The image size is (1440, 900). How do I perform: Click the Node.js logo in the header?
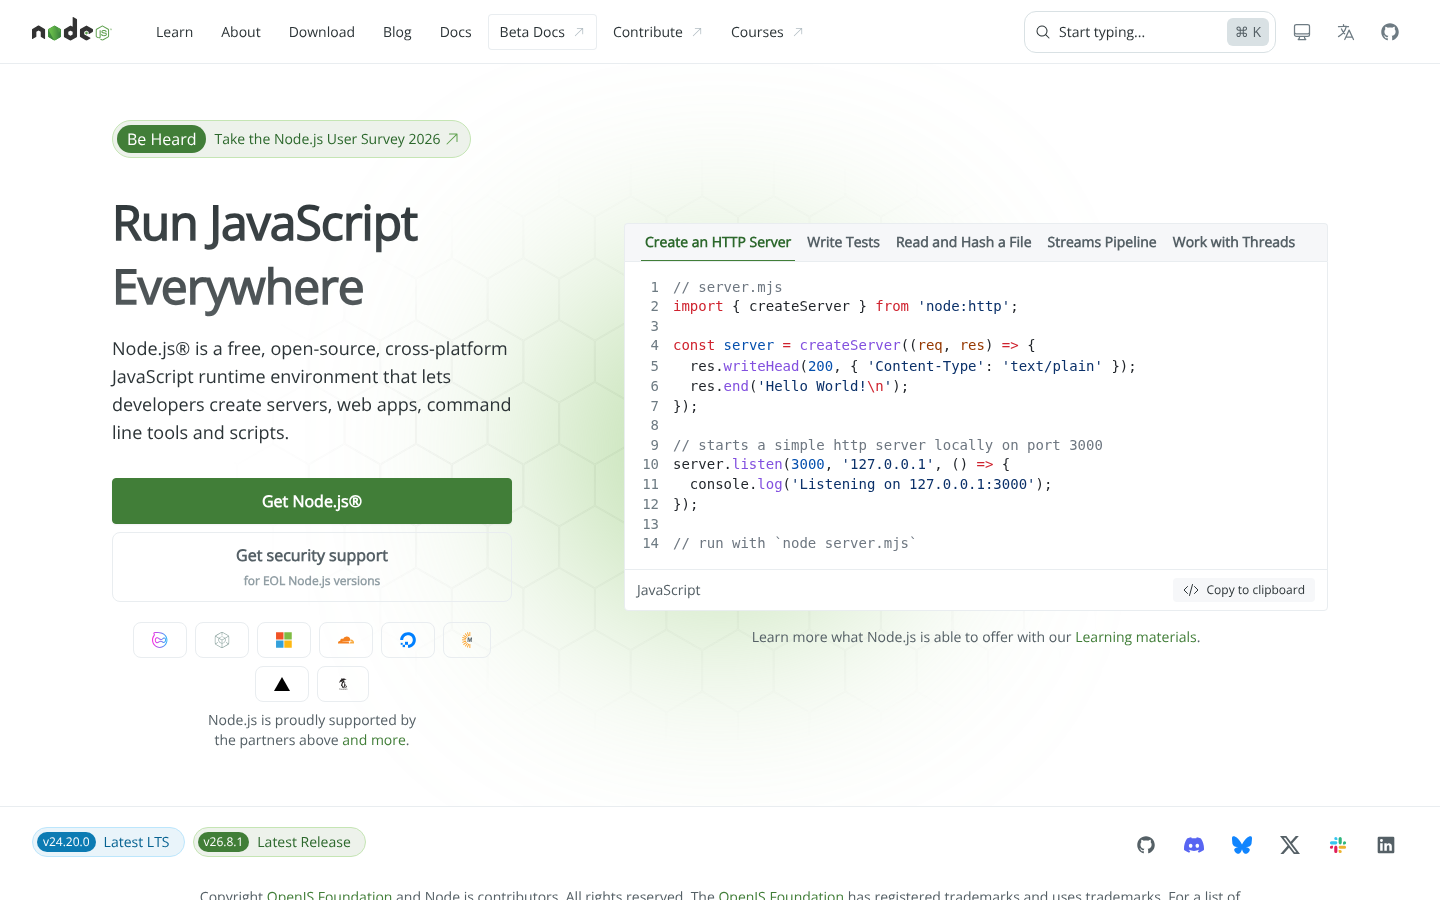point(71,32)
